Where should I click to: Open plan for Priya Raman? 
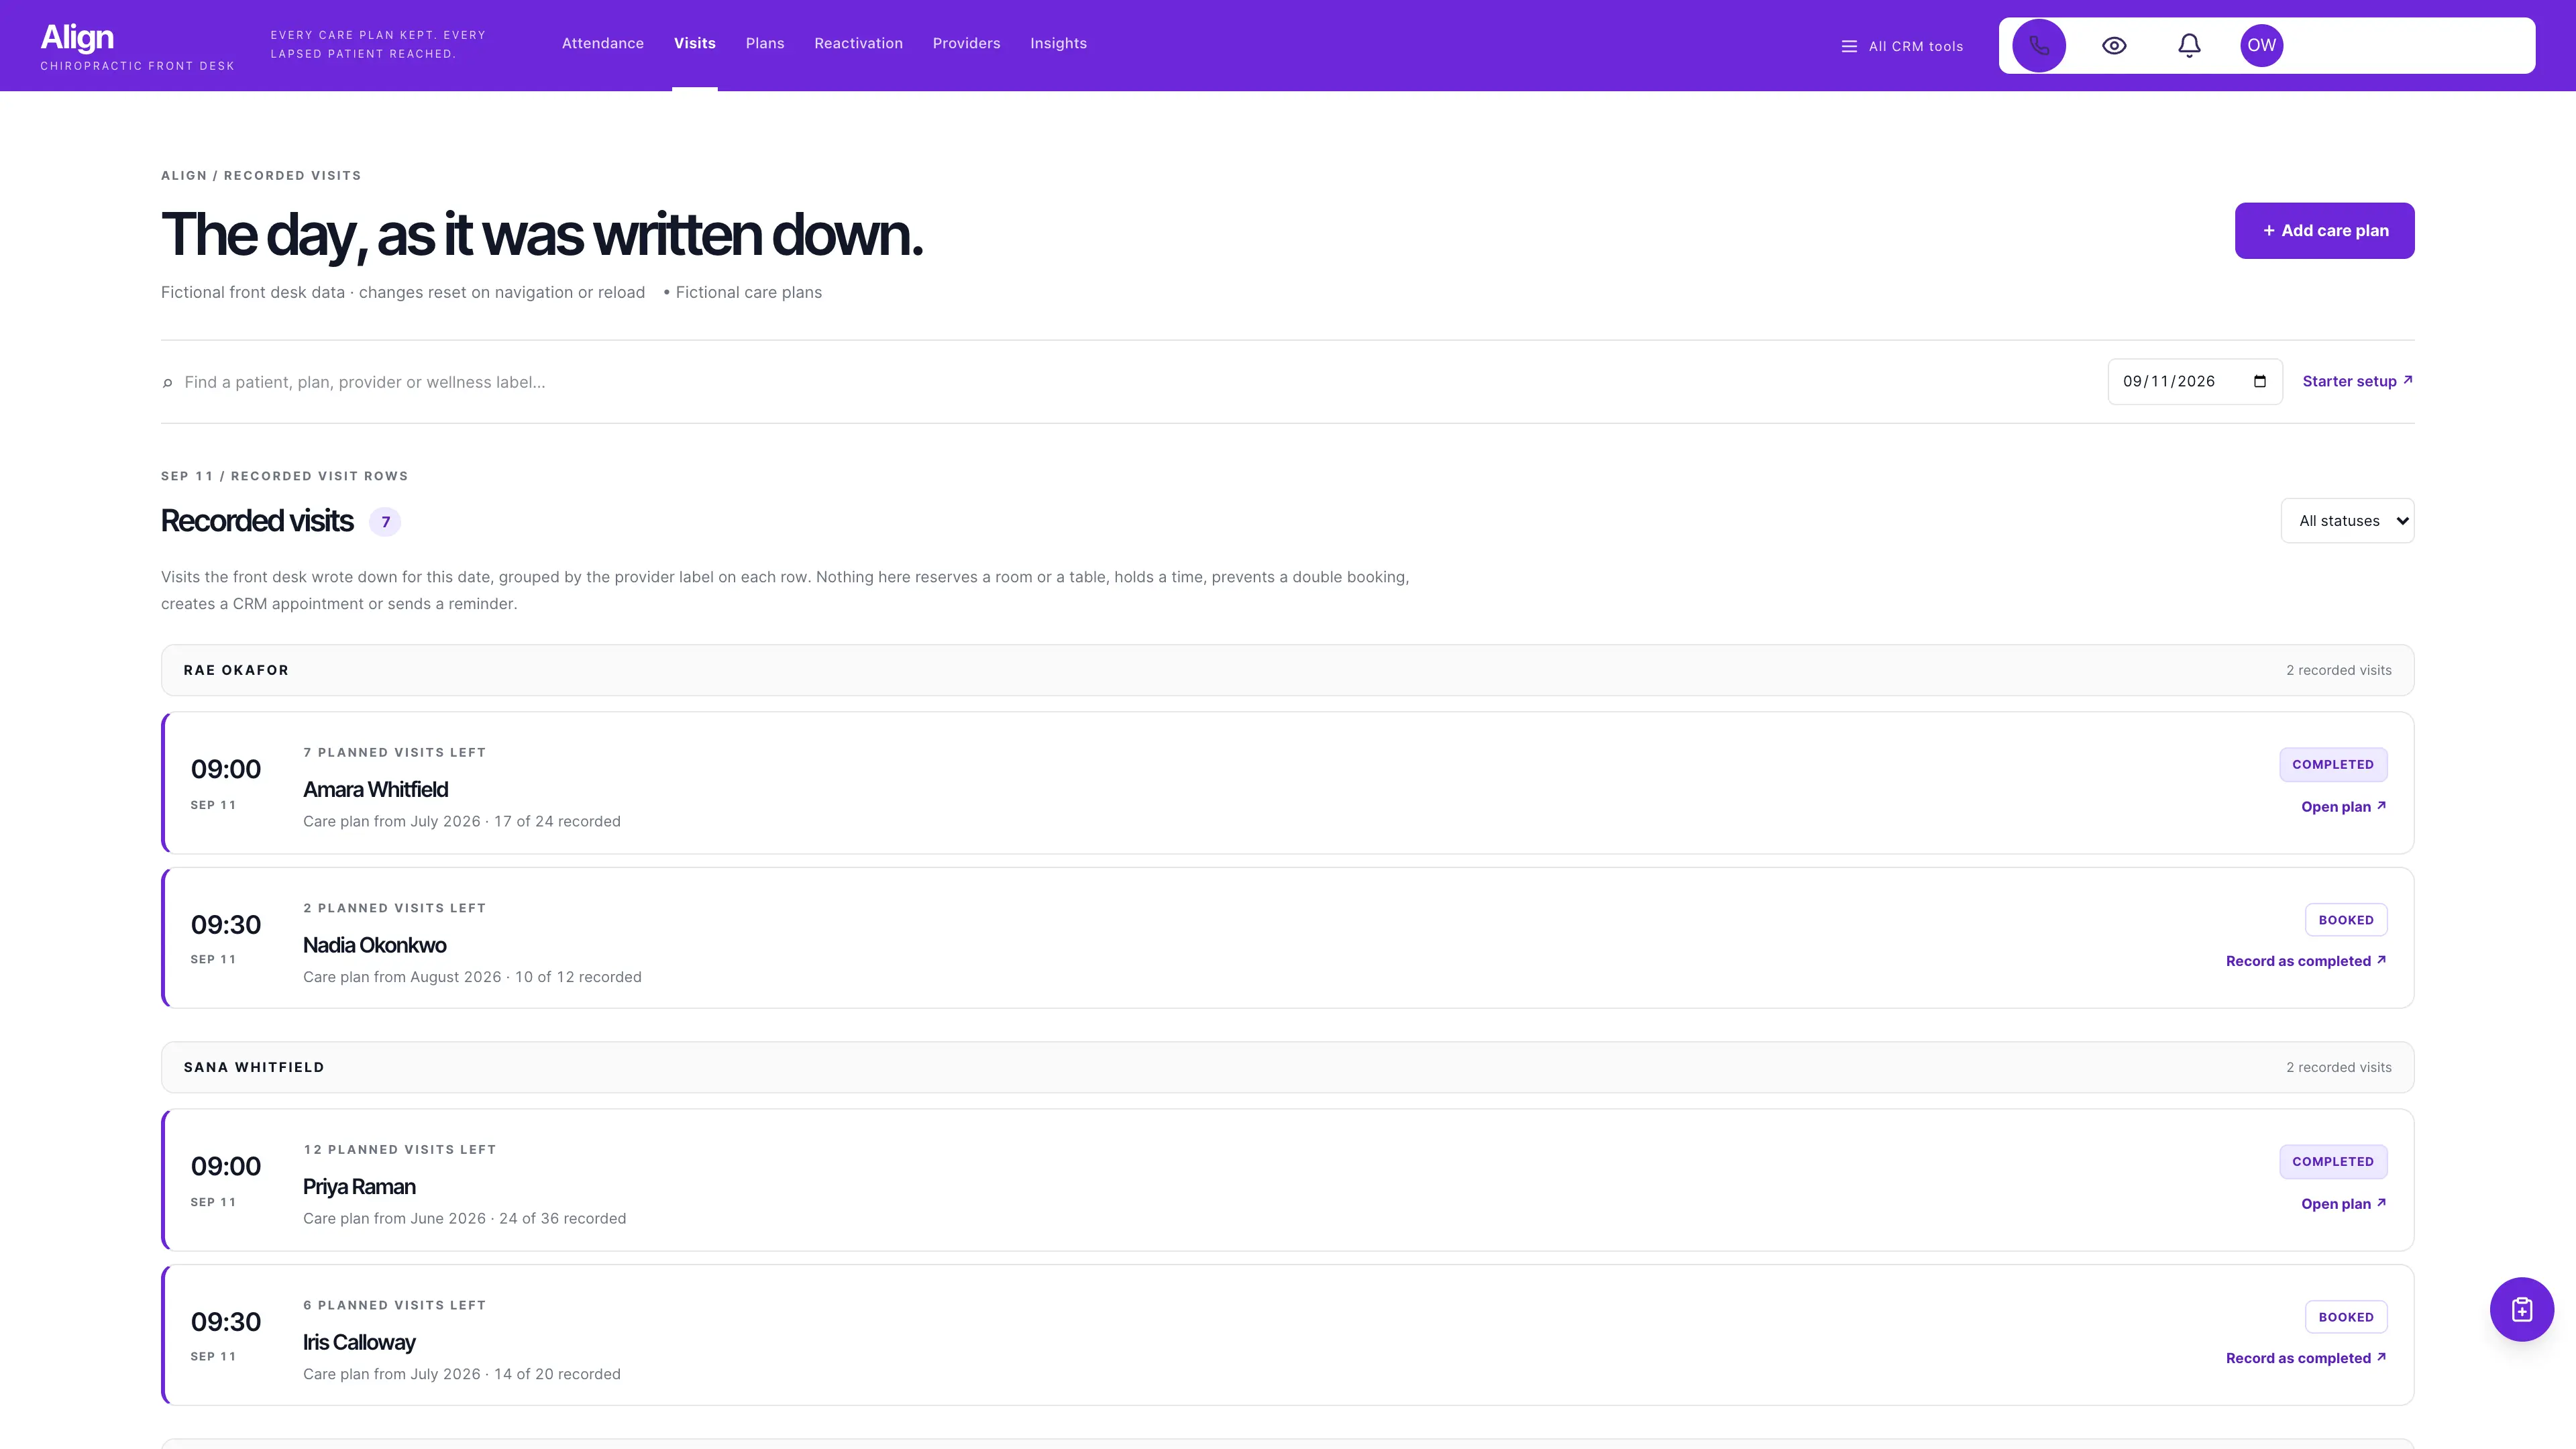(2343, 1204)
